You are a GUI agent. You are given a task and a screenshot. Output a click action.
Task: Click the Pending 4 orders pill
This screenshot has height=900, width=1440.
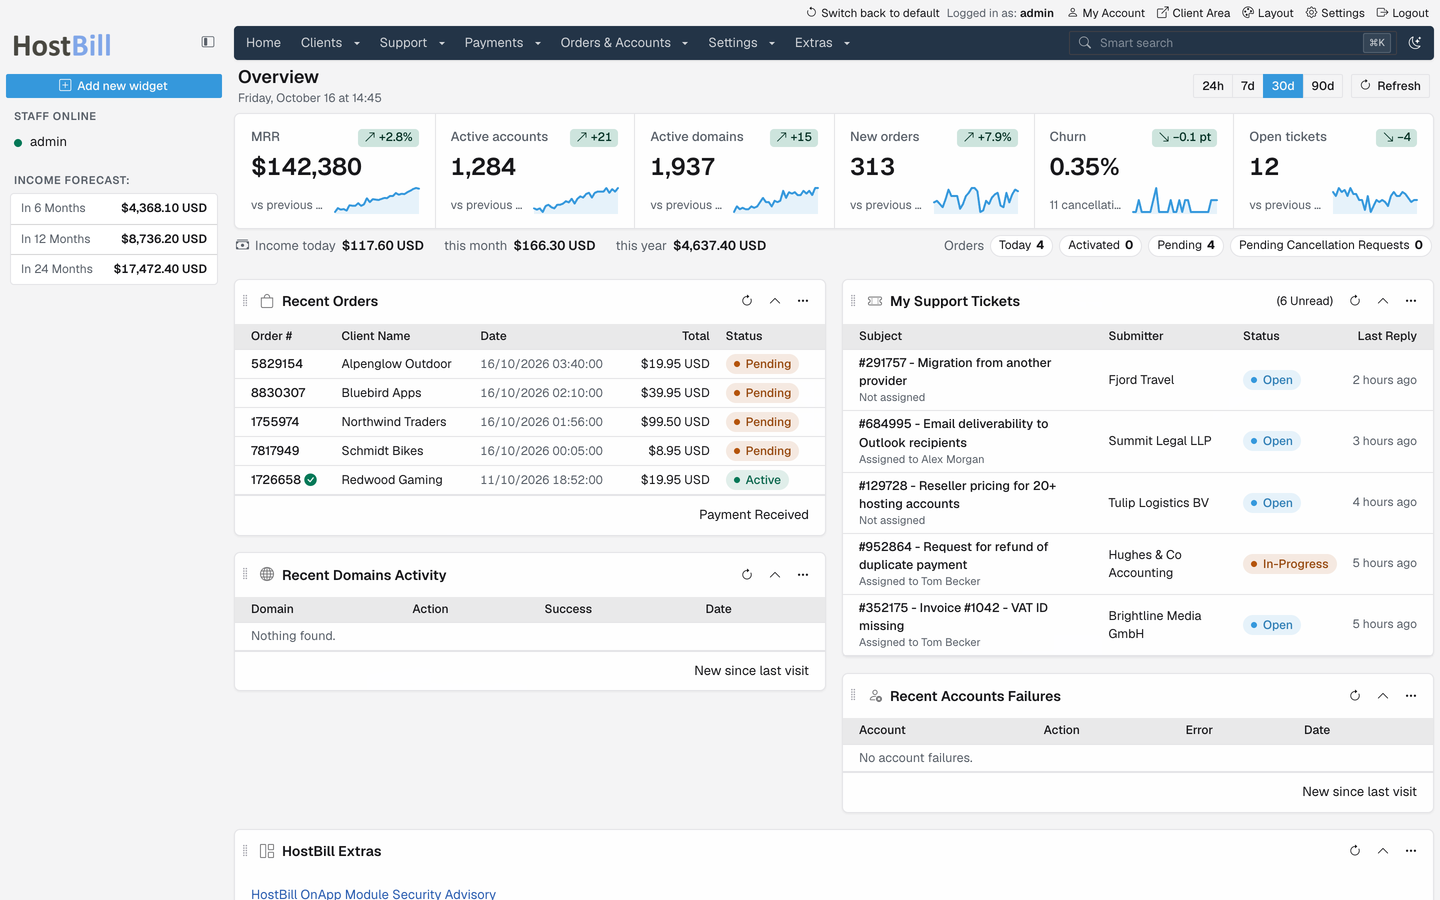1186,245
